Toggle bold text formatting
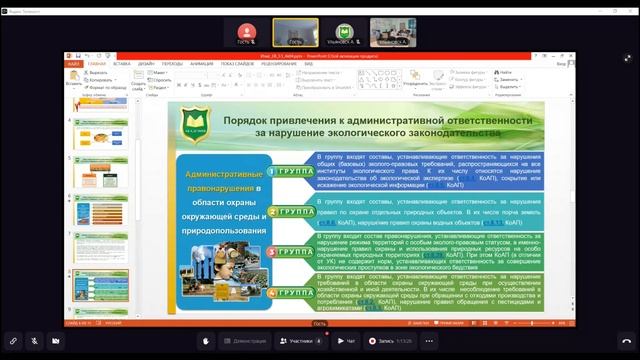The width and height of the screenshot is (640, 360). click(179, 85)
